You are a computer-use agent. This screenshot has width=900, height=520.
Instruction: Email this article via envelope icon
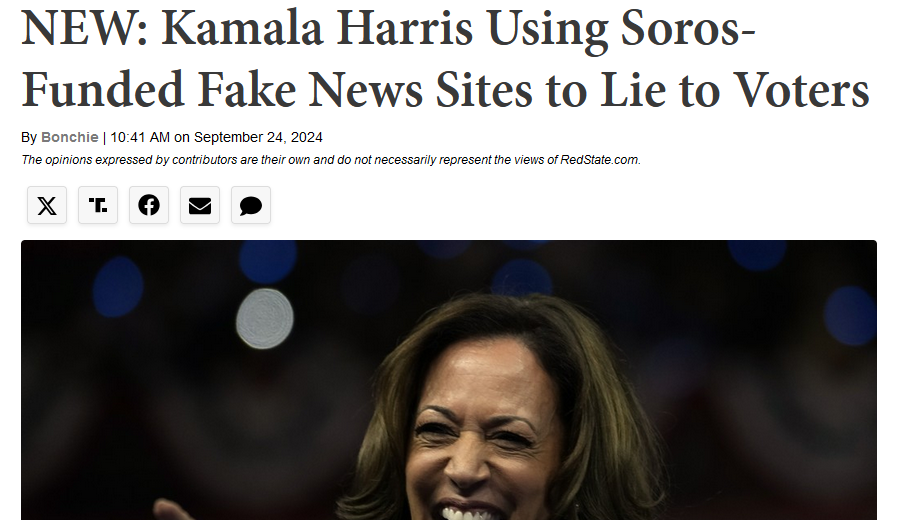pyautogui.click(x=200, y=205)
